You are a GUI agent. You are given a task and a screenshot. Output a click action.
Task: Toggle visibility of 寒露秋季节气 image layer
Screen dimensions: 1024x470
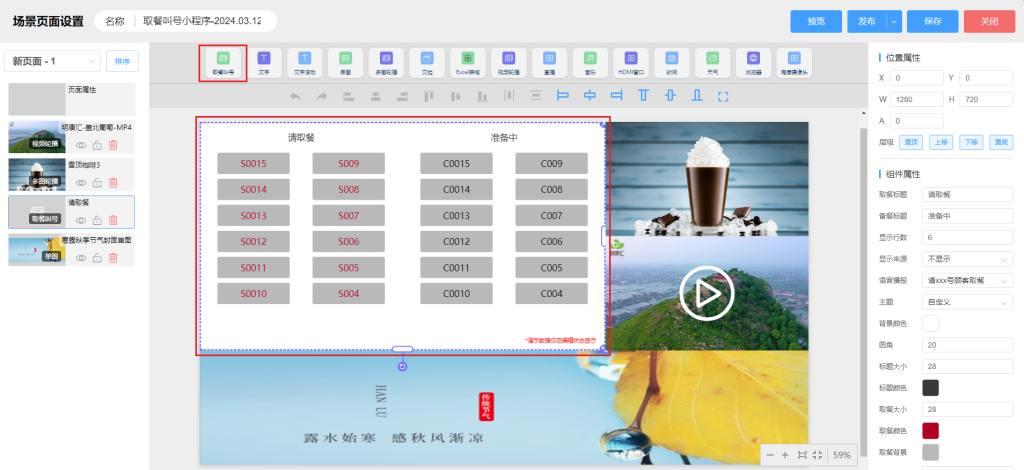click(81, 258)
